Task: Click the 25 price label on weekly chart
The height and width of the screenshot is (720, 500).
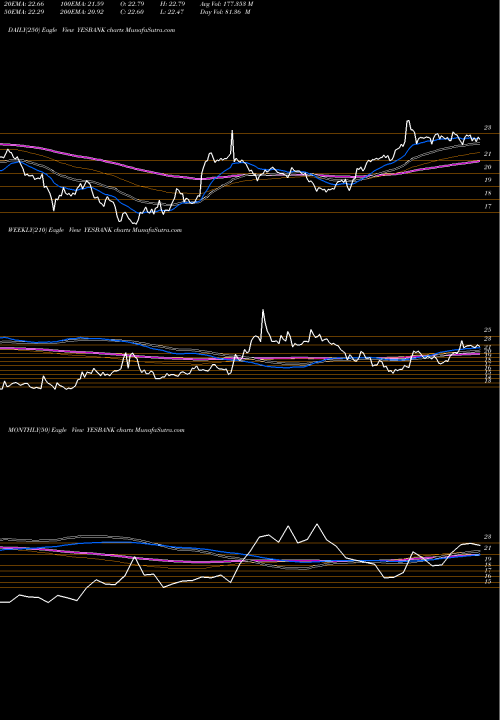Action: (x=488, y=330)
